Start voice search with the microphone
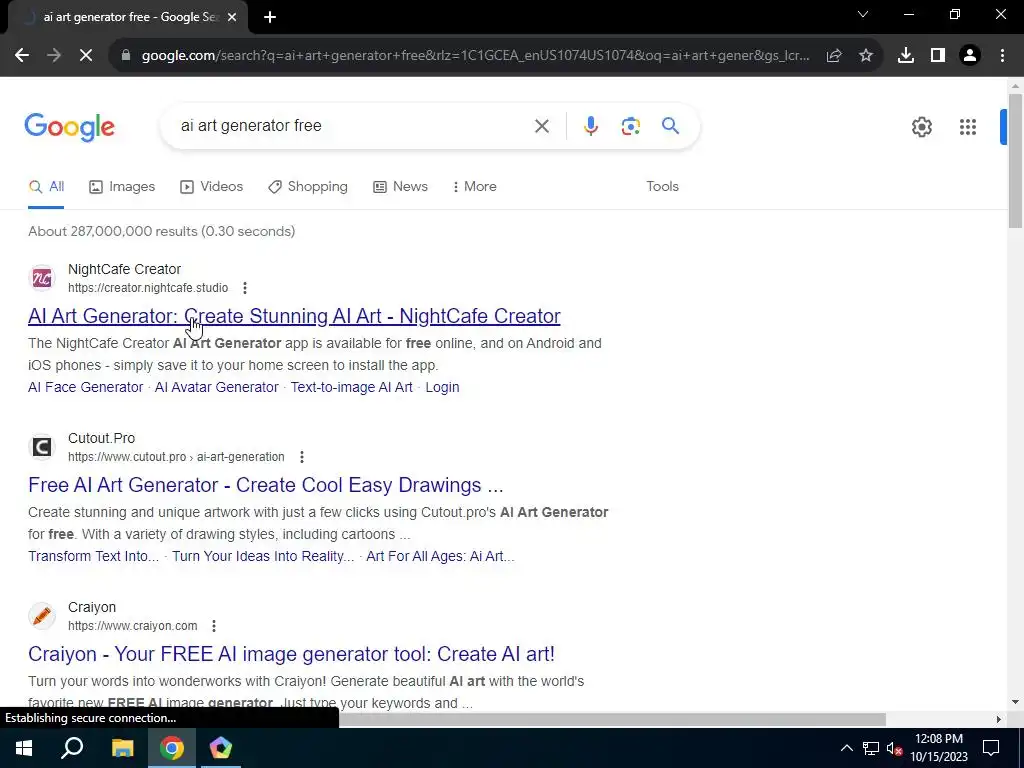Screen dimensions: 1024x768 tap(590, 126)
